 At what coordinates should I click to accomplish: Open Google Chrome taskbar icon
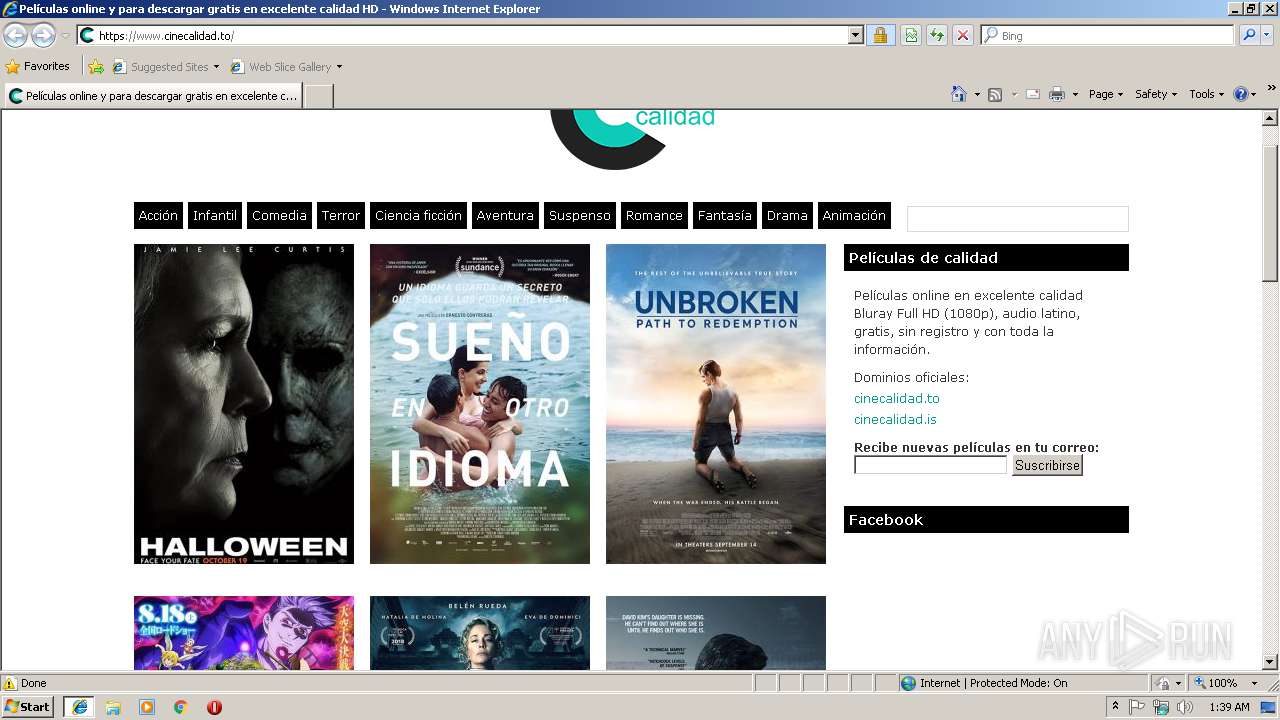pyautogui.click(x=181, y=706)
